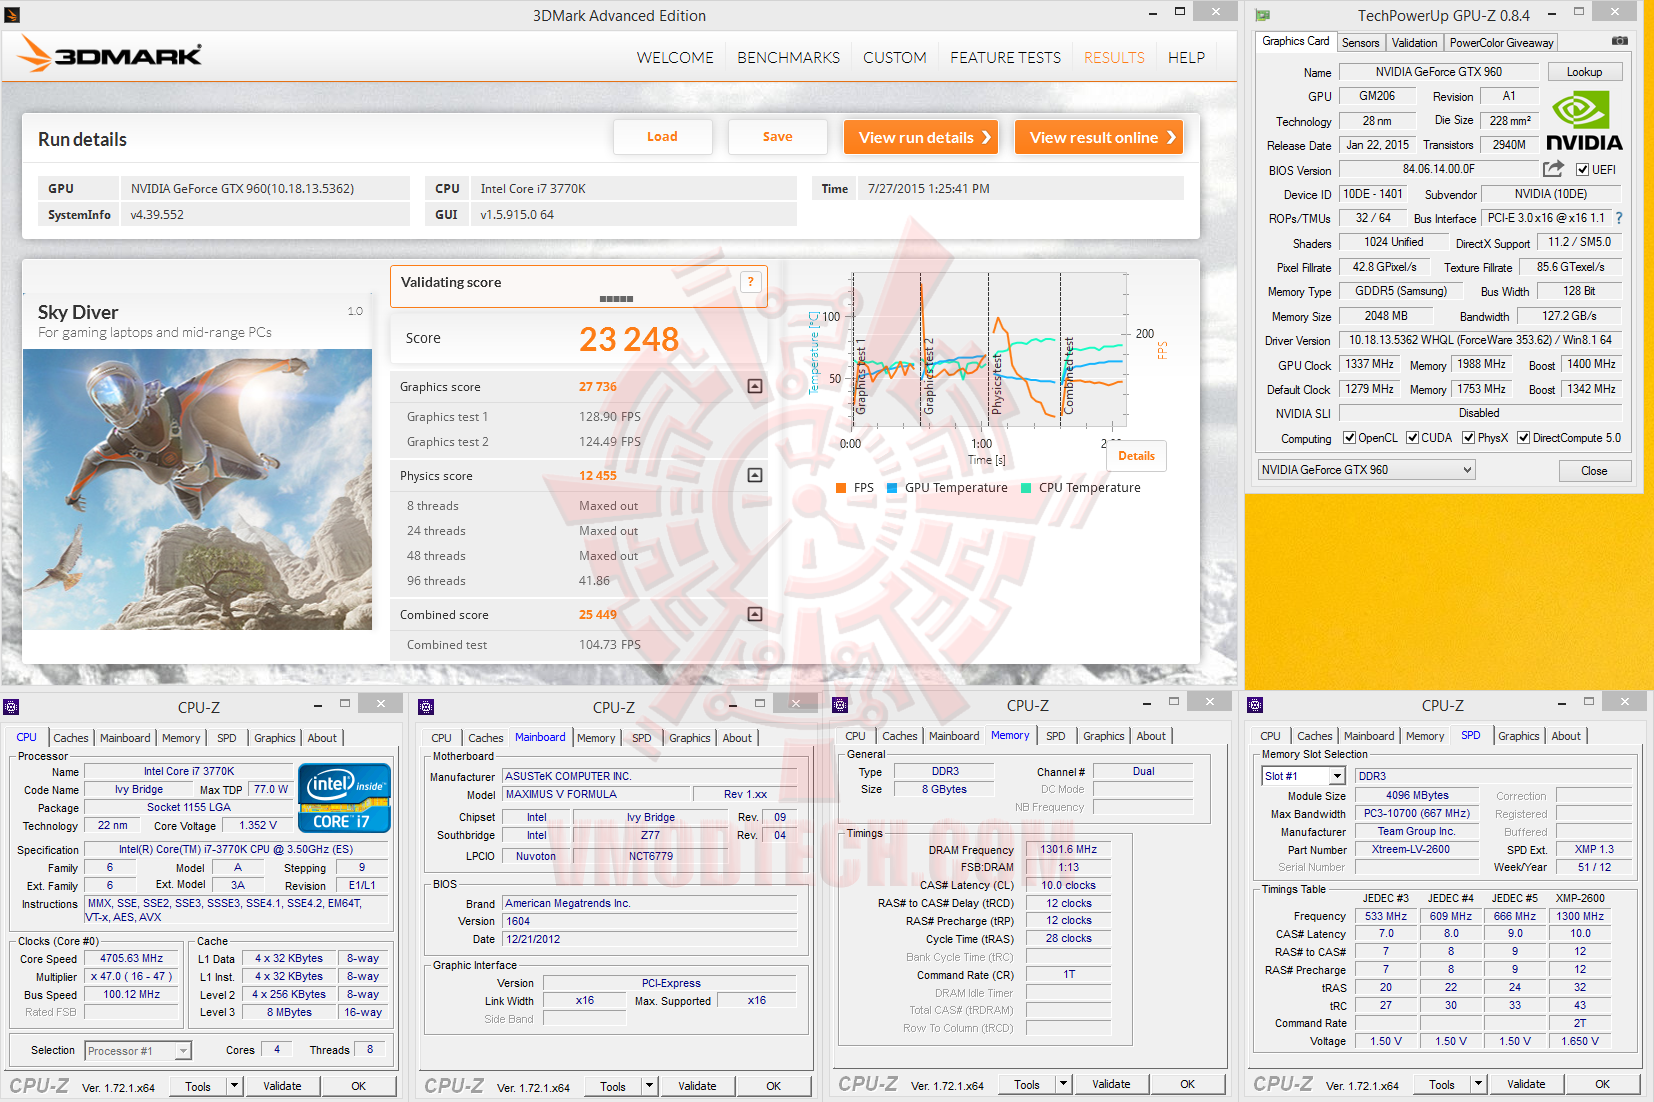The width and height of the screenshot is (1654, 1102).
Task: Switch to the Sensors tab in GPU-Z
Action: [1360, 43]
